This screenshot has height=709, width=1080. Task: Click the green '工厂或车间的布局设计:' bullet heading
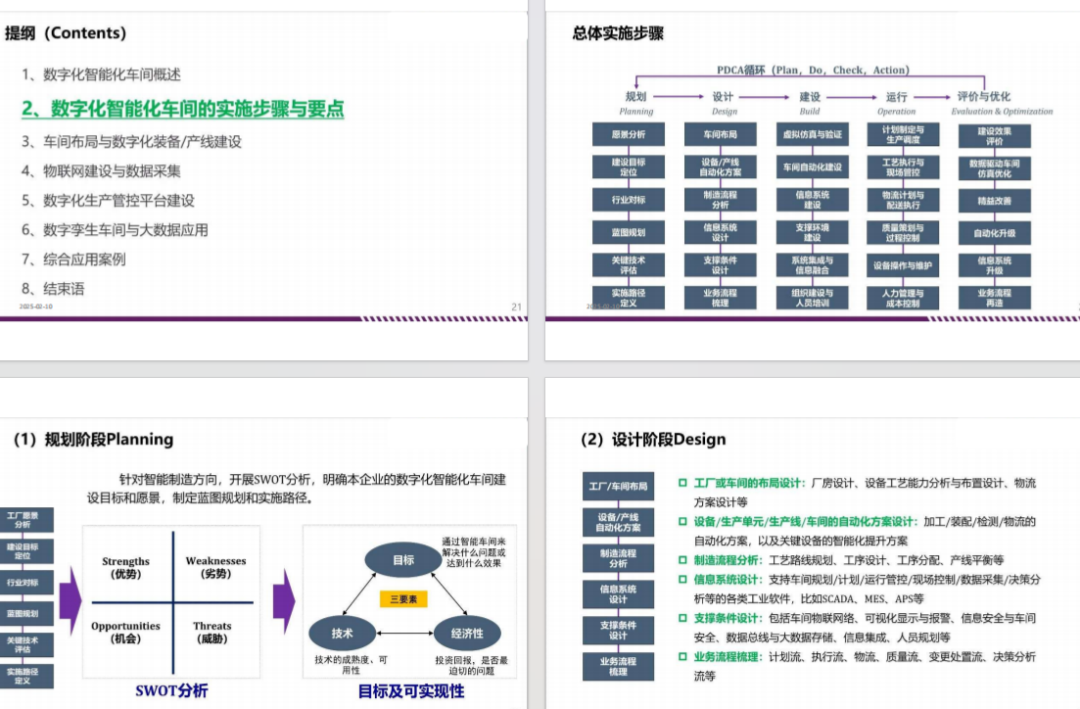click(x=749, y=483)
